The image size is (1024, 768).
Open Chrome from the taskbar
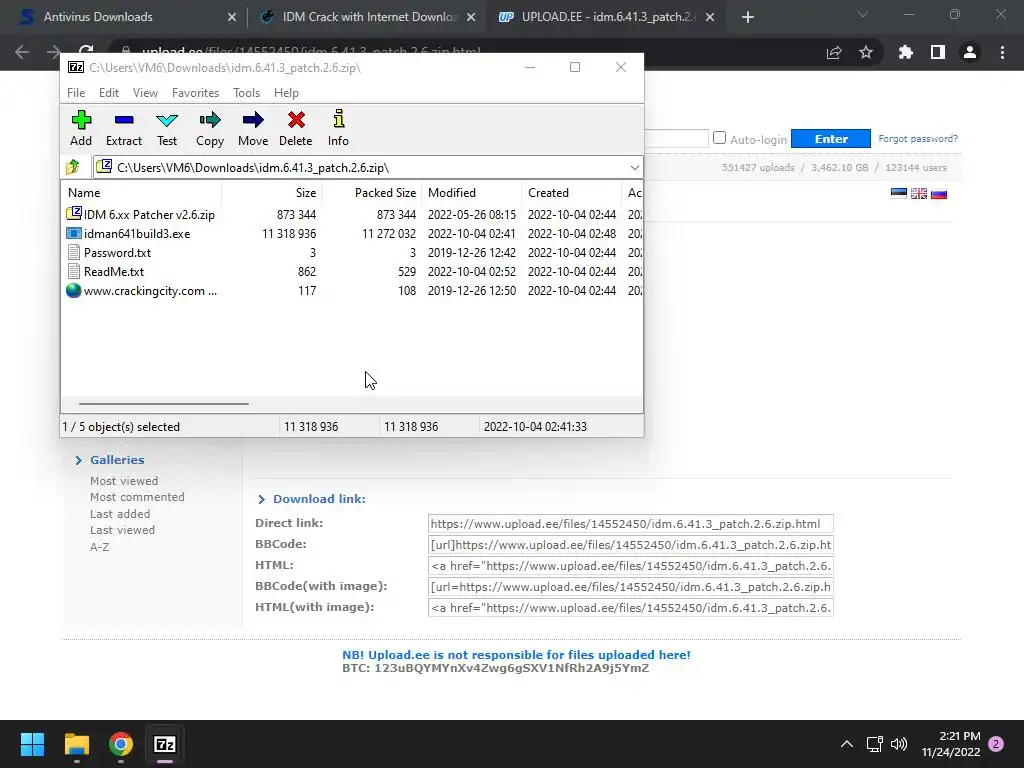click(121, 744)
